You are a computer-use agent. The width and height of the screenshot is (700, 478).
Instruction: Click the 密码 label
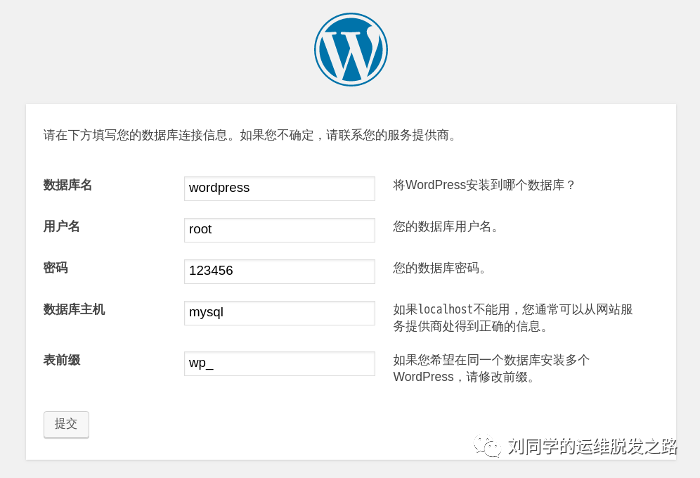55,268
